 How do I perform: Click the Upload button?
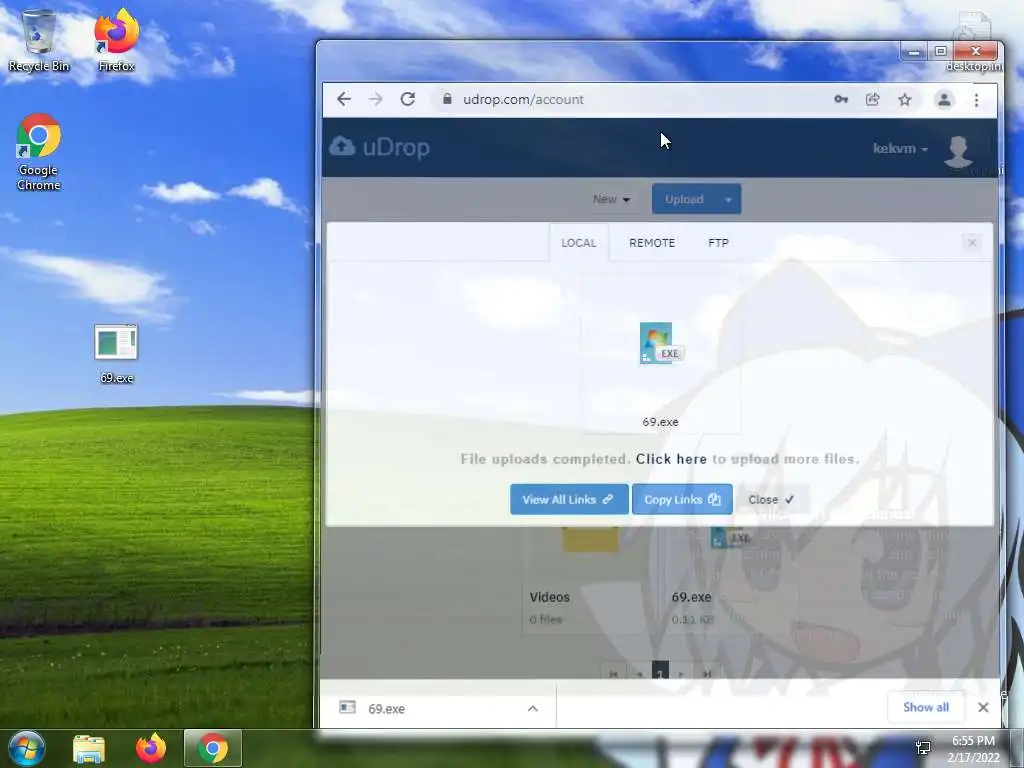(684, 199)
